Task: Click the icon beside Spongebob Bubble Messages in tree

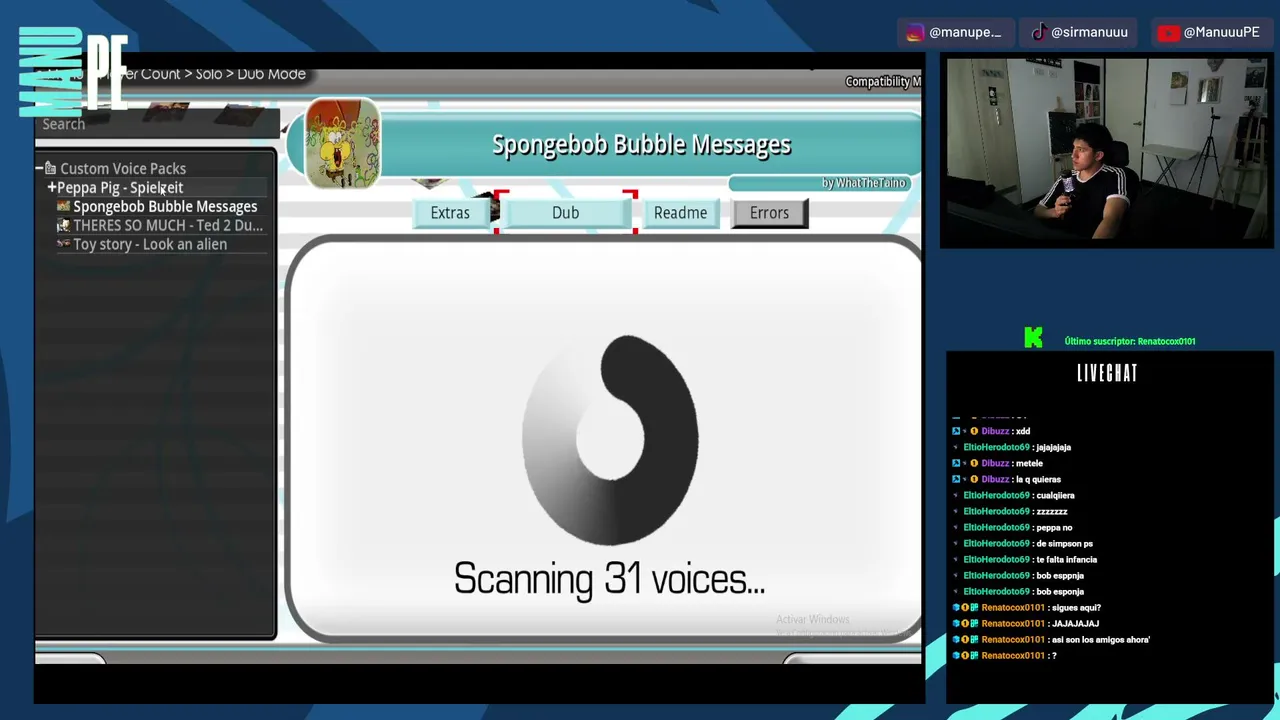Action: pos(63,206)
